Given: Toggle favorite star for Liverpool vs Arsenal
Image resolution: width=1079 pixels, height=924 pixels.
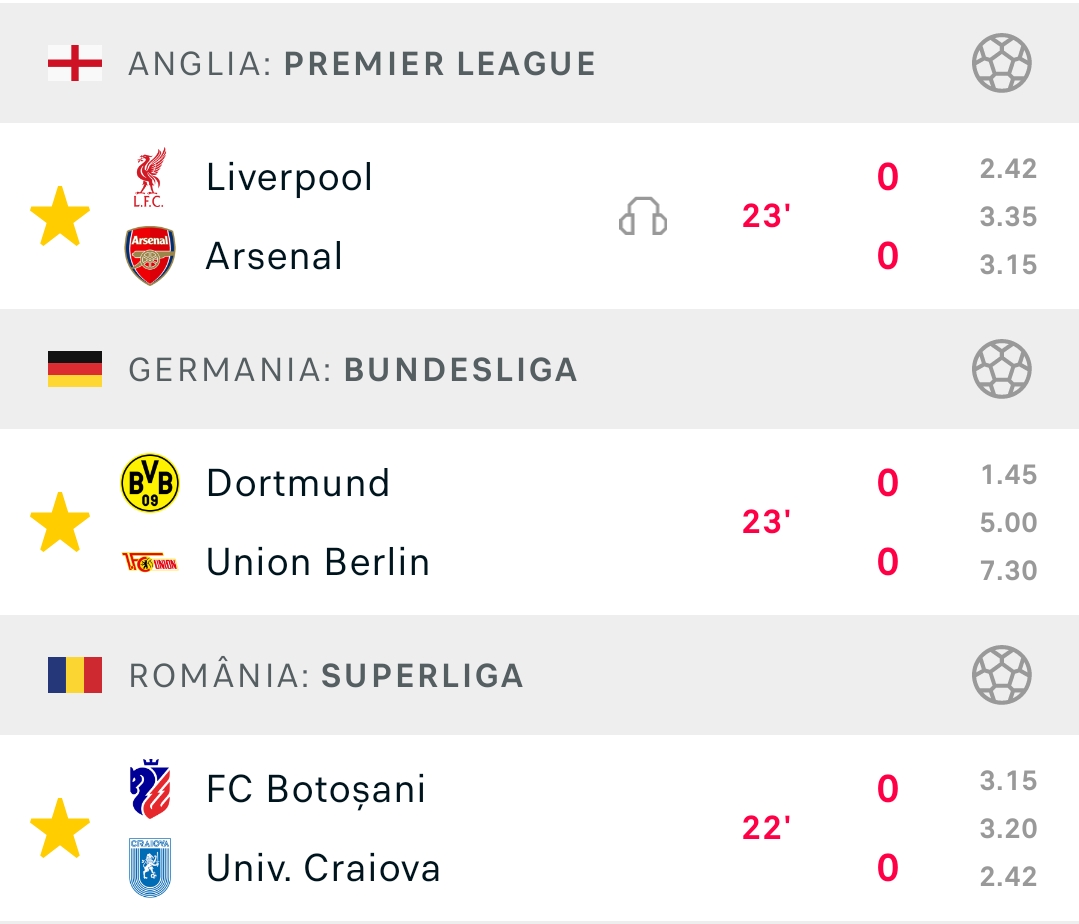Looking at the screenshot, I should click(60, 217).
